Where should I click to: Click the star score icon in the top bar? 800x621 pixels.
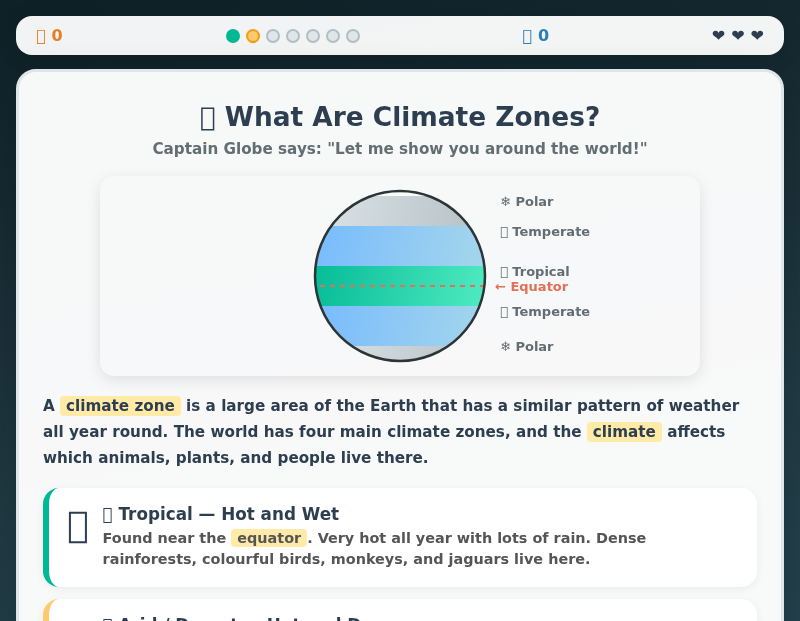tap(40, 35)
